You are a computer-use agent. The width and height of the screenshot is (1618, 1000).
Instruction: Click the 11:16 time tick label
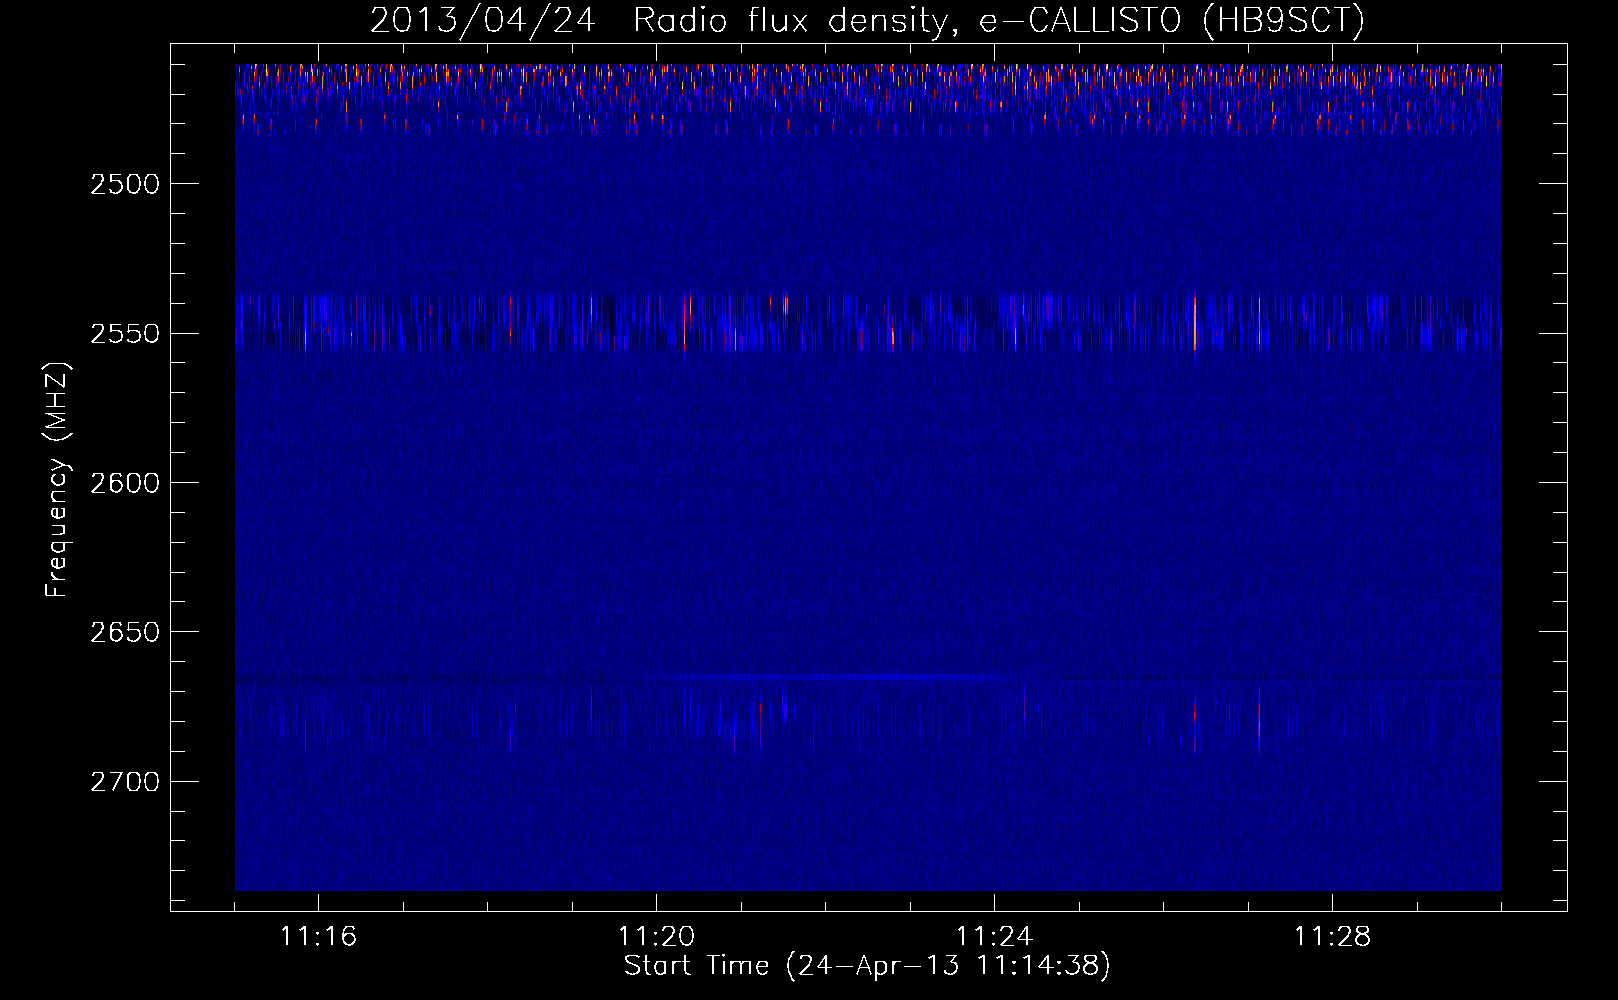click(x=318, y=937)
